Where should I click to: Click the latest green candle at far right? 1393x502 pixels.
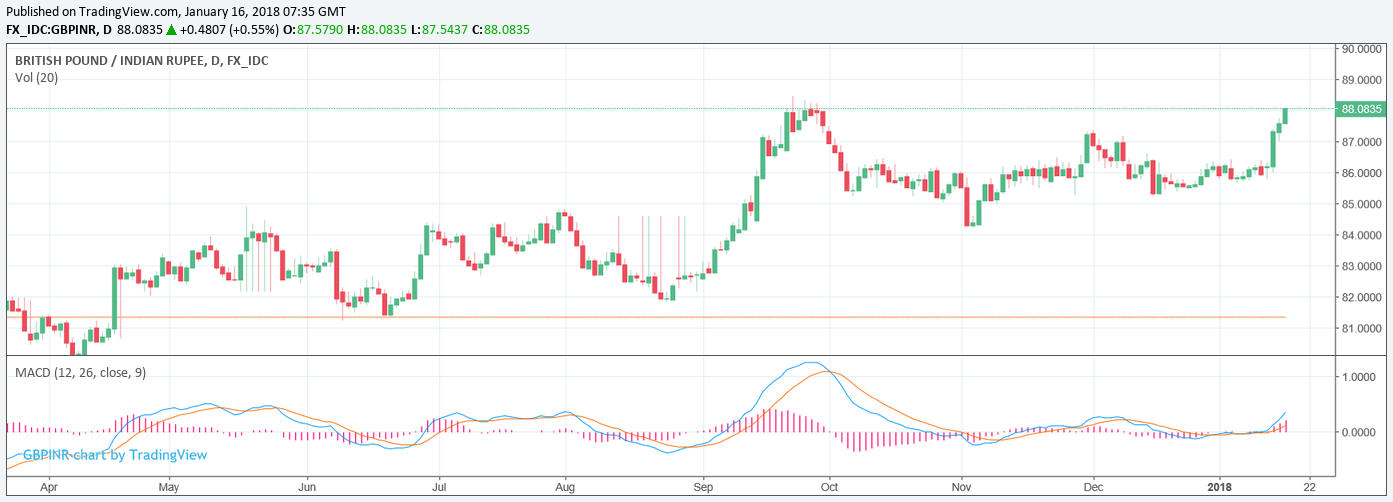[x=1284, y=115]
